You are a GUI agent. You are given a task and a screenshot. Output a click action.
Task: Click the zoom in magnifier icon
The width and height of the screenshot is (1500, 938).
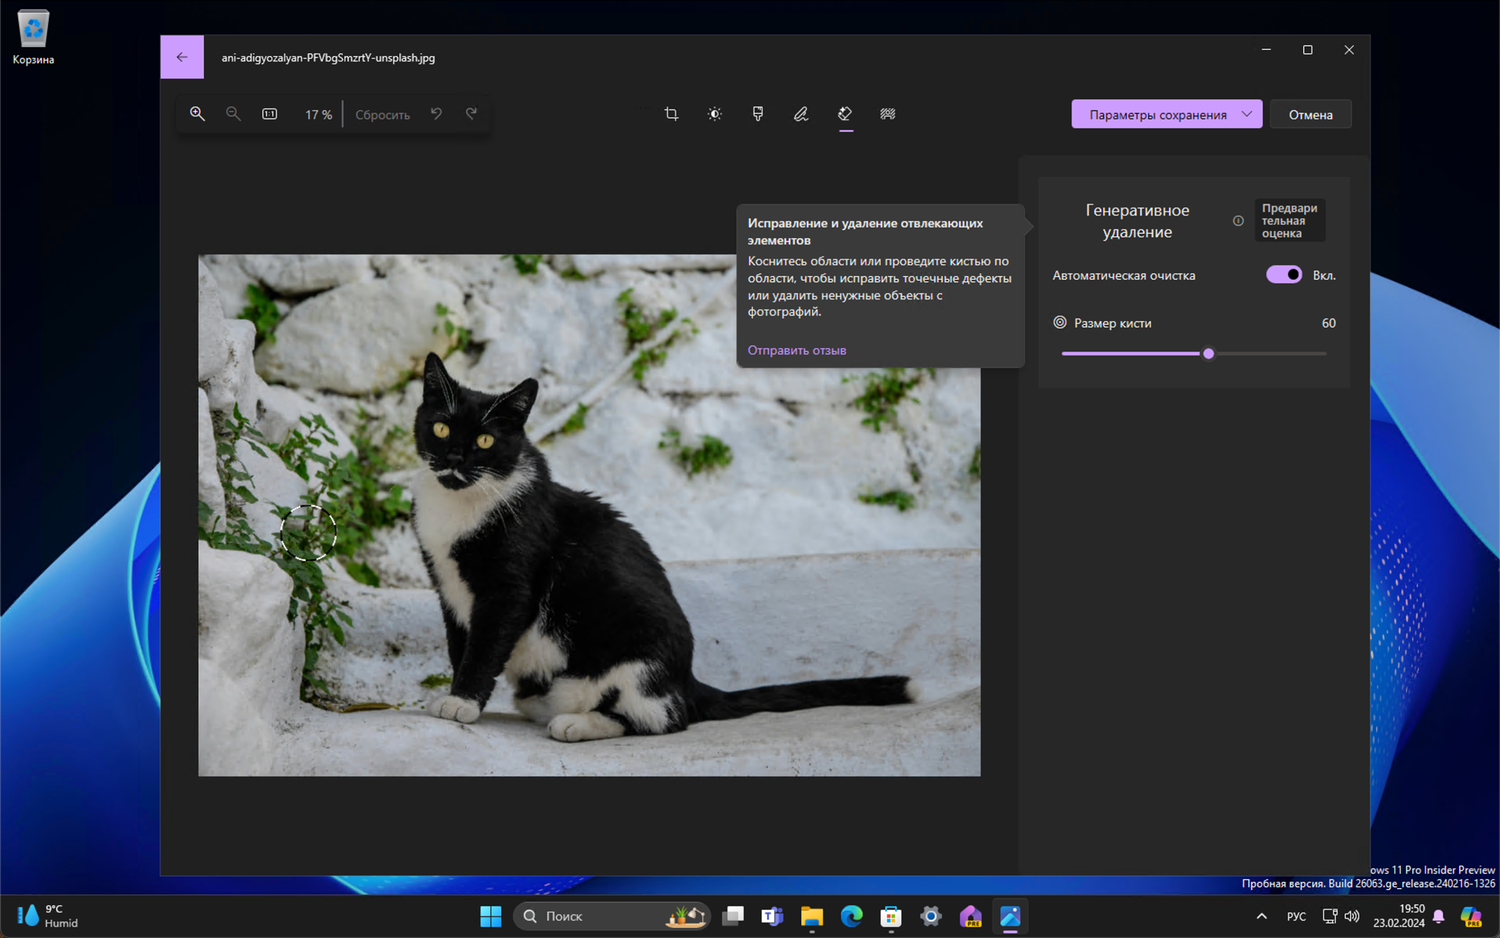197,114
